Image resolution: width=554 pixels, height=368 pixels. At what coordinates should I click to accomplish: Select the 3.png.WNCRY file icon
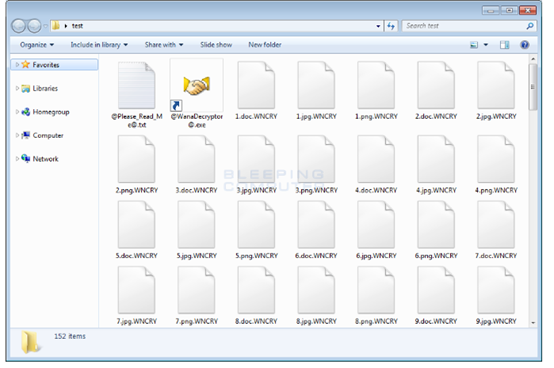316,159
